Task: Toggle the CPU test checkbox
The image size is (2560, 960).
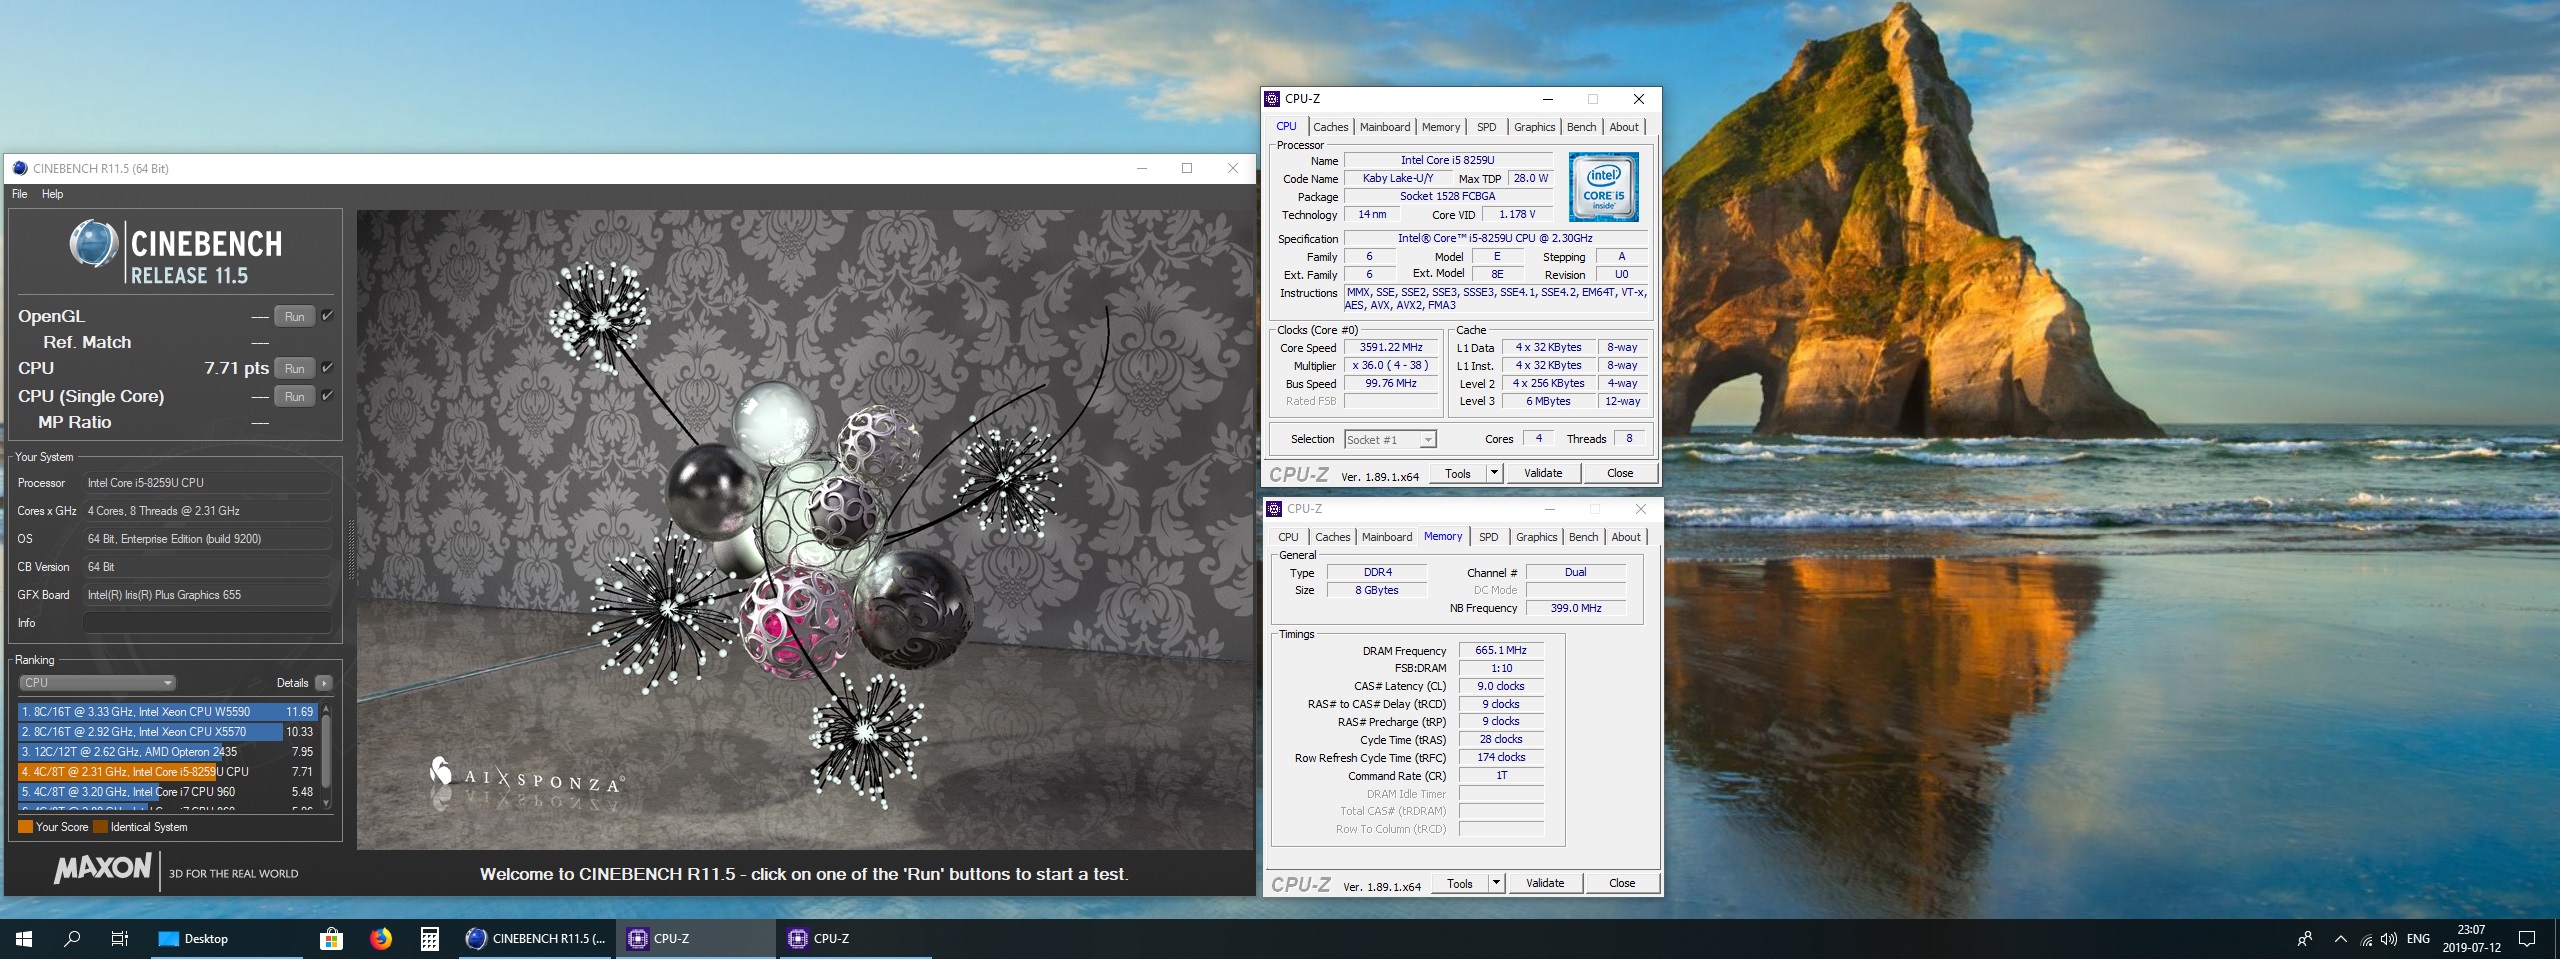Action: 327,368
